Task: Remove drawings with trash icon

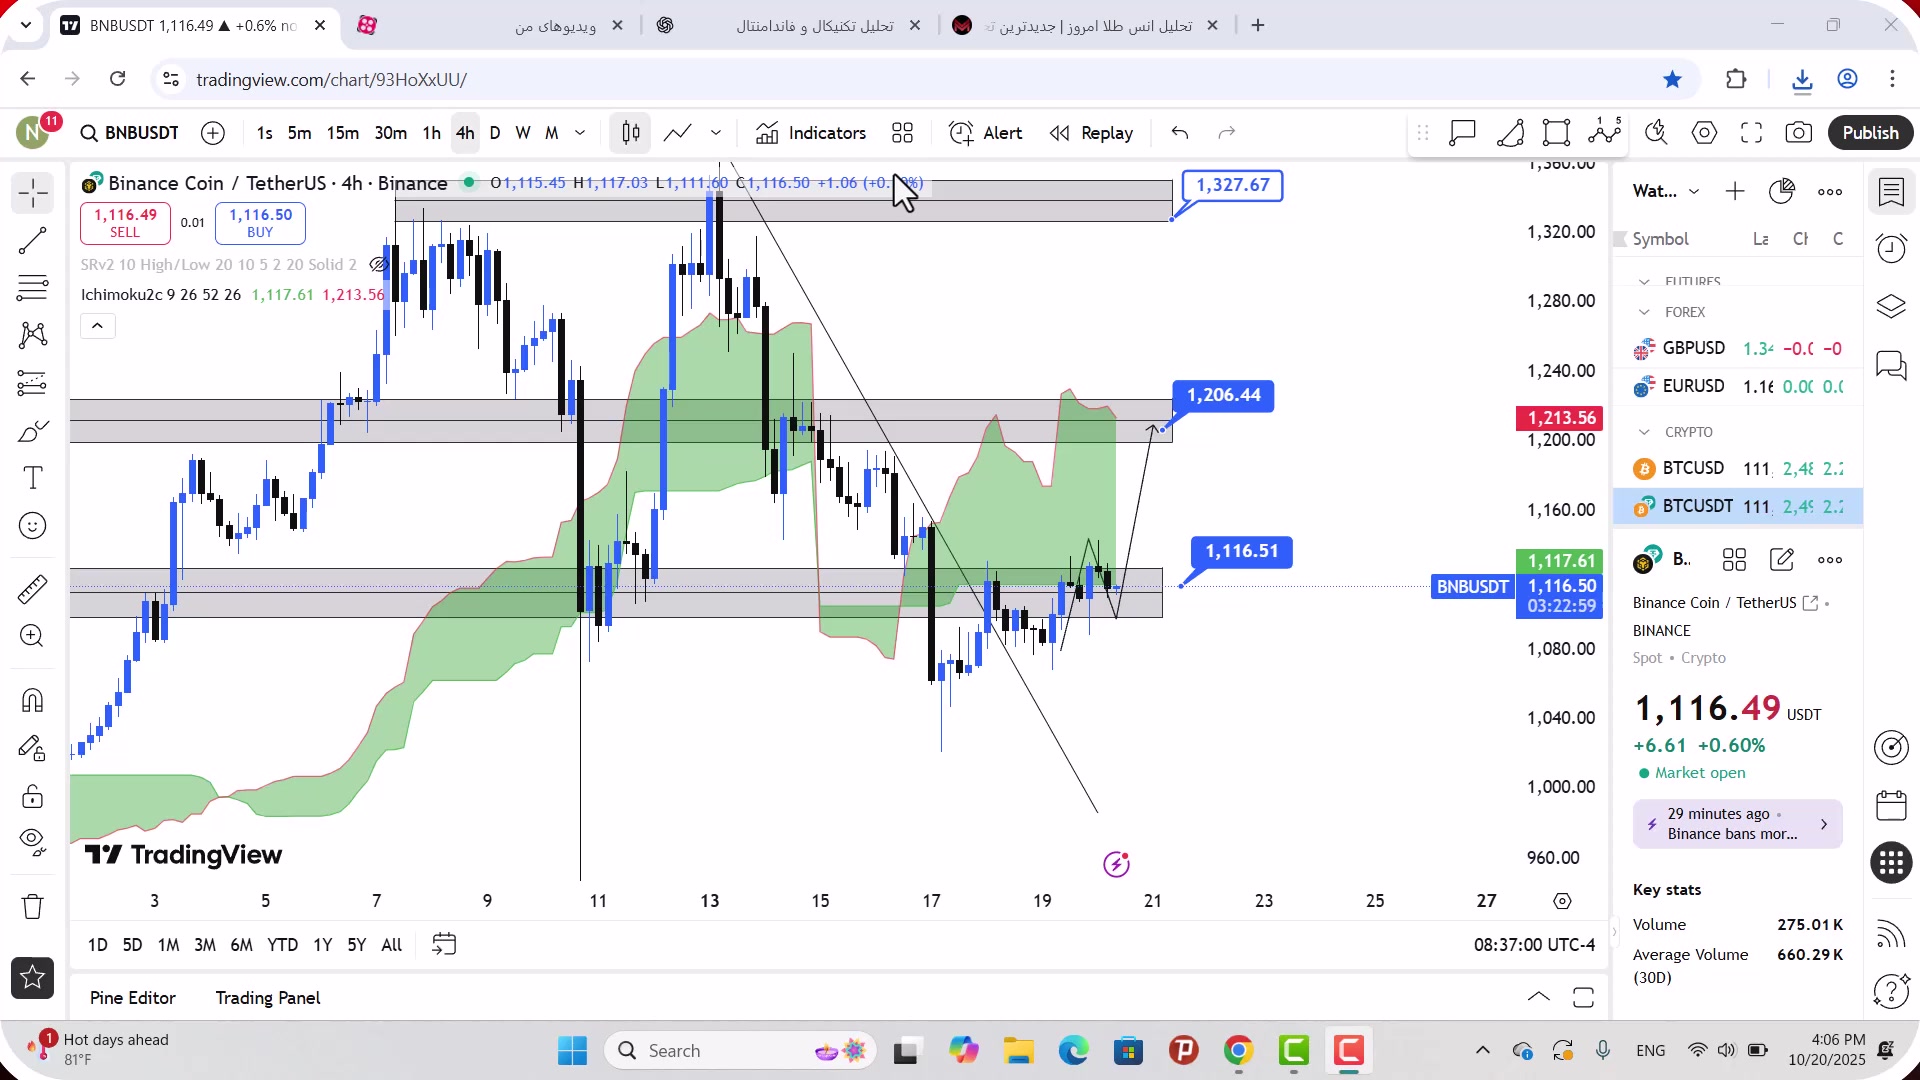Action: [33, 907]
